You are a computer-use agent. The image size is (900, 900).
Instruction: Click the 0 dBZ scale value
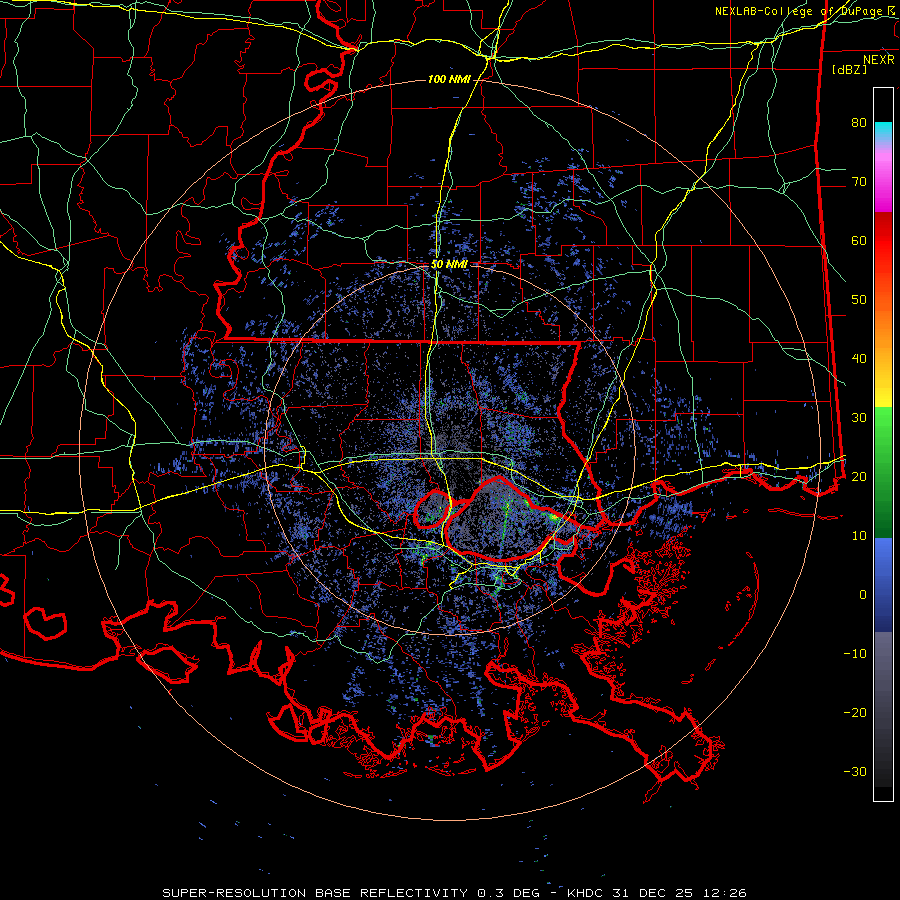pyautogui.click(x=863, y=595)
